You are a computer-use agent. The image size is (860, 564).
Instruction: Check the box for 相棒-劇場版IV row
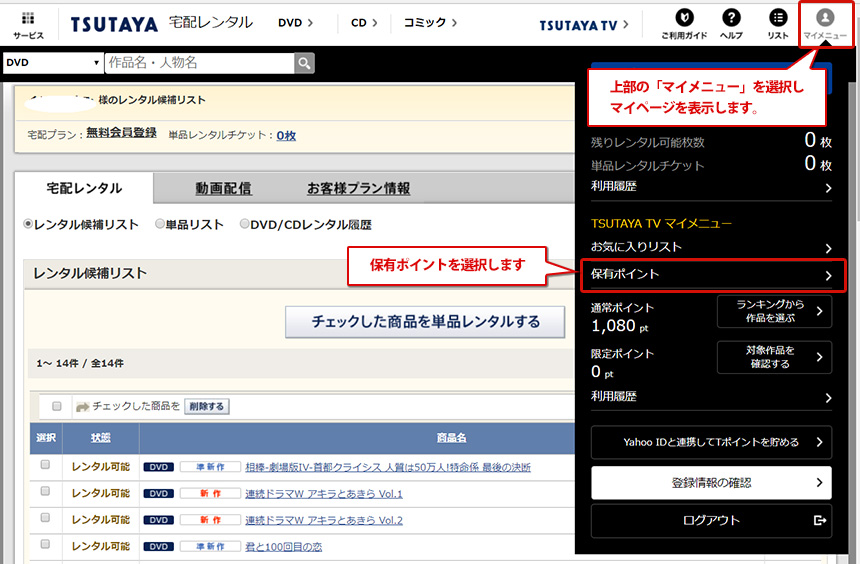point(46,465)
